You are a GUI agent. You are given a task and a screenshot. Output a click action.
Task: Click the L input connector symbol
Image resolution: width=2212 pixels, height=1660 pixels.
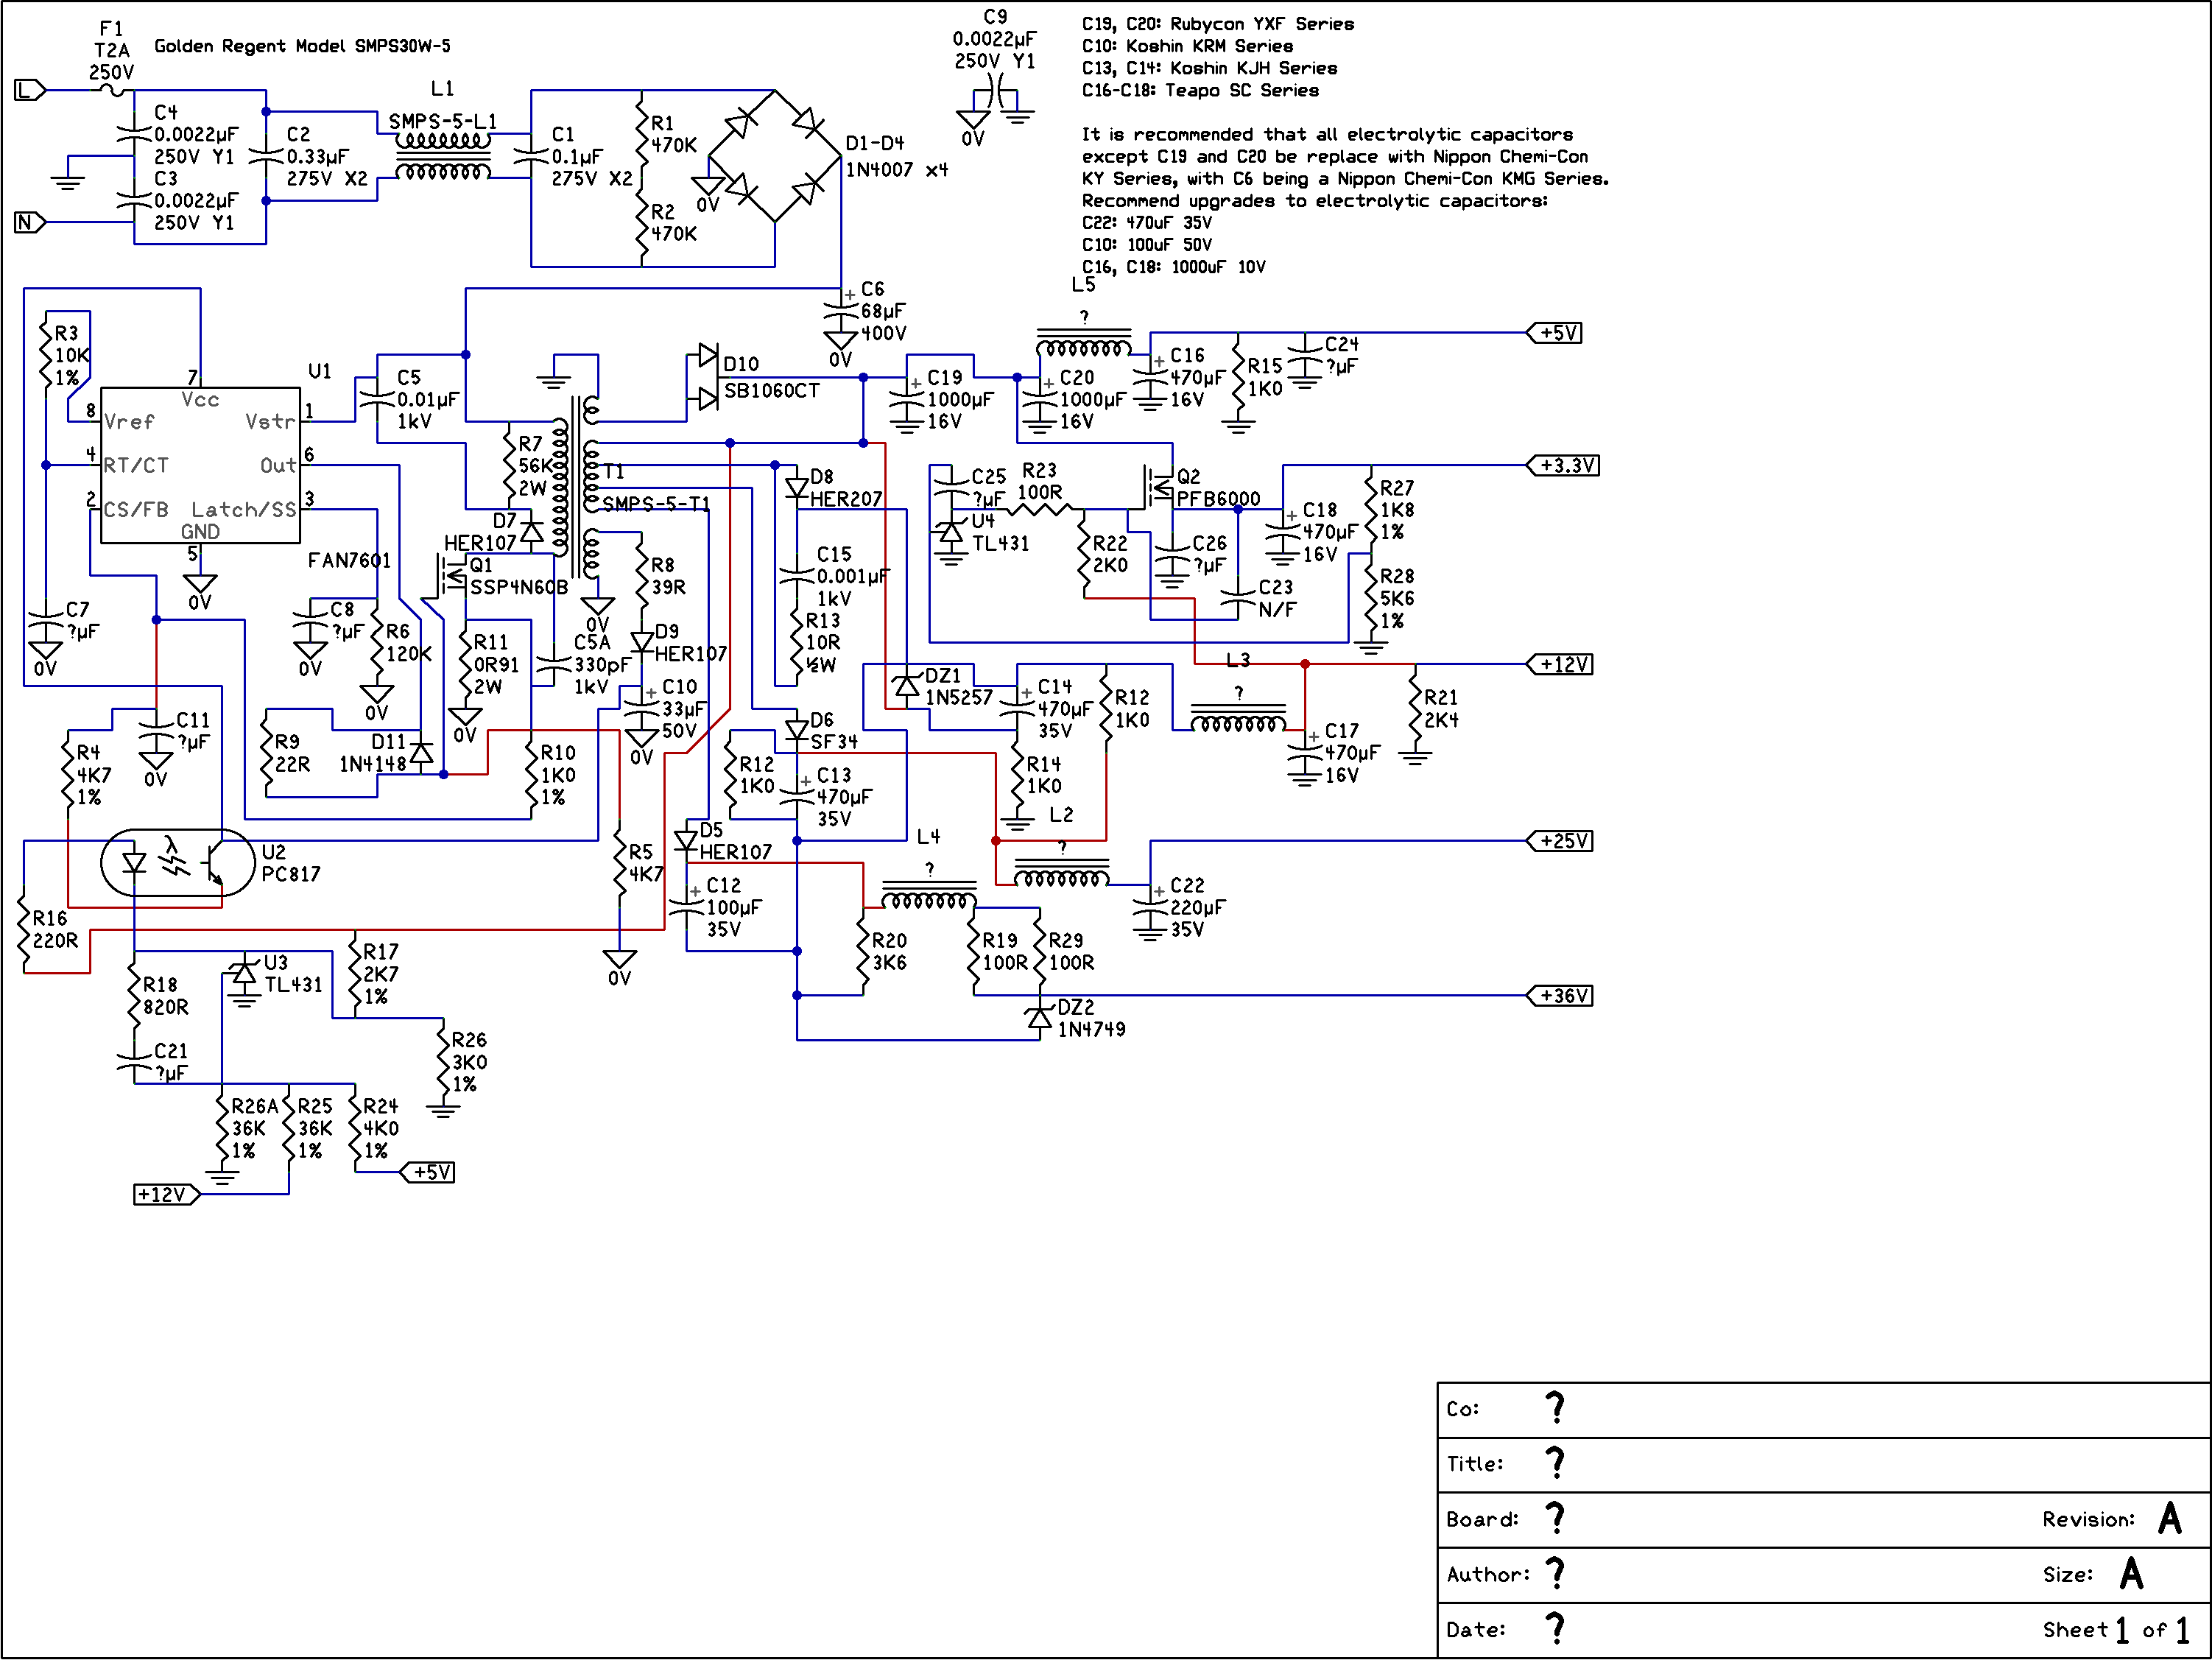[30, 90]
